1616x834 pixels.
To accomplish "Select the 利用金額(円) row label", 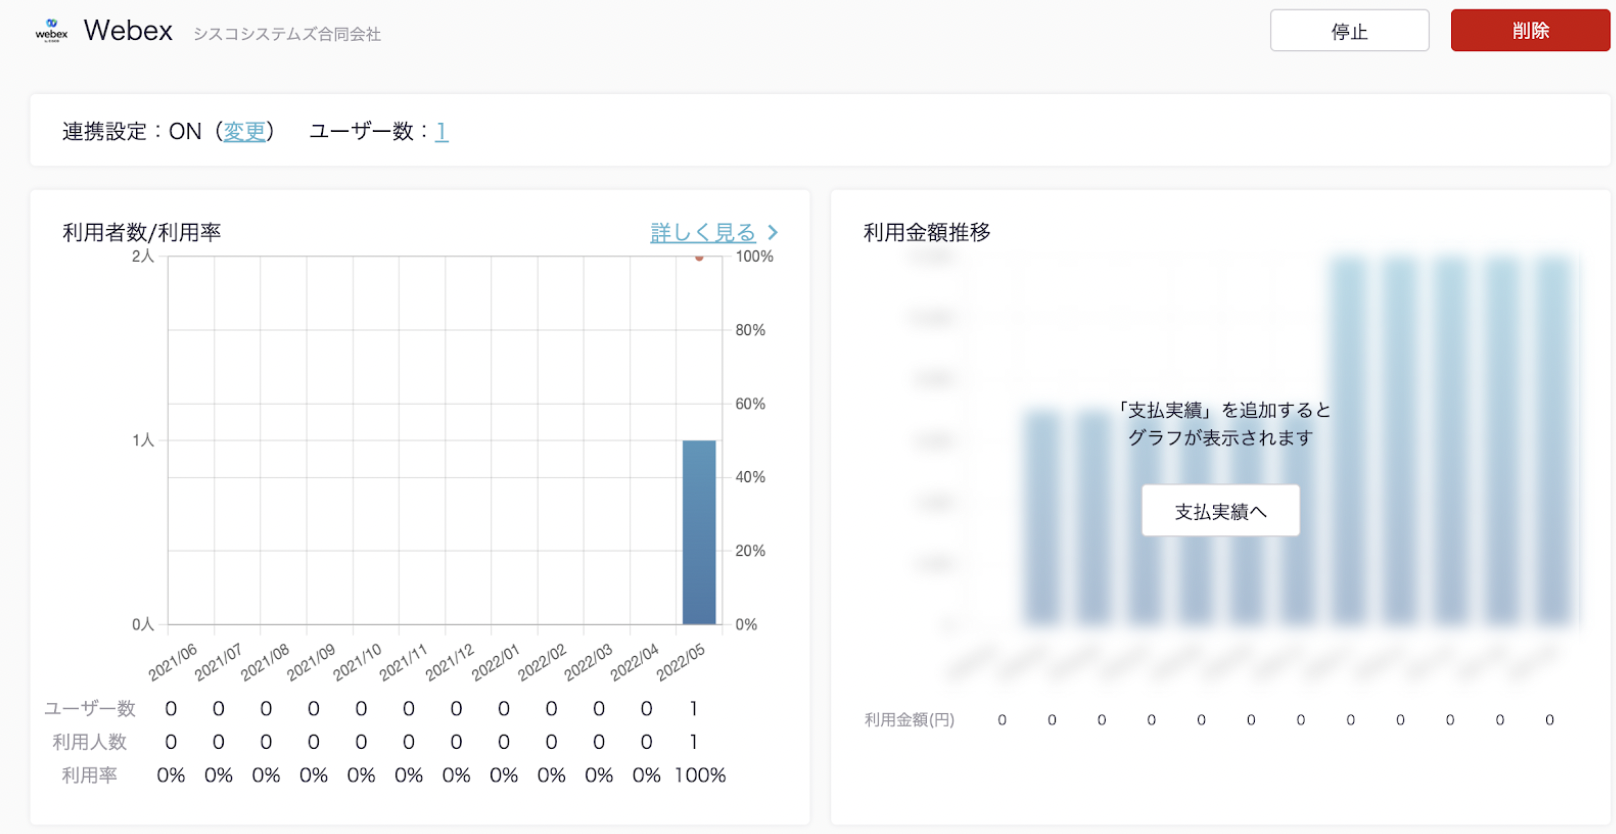I will [x=909, y=719].
